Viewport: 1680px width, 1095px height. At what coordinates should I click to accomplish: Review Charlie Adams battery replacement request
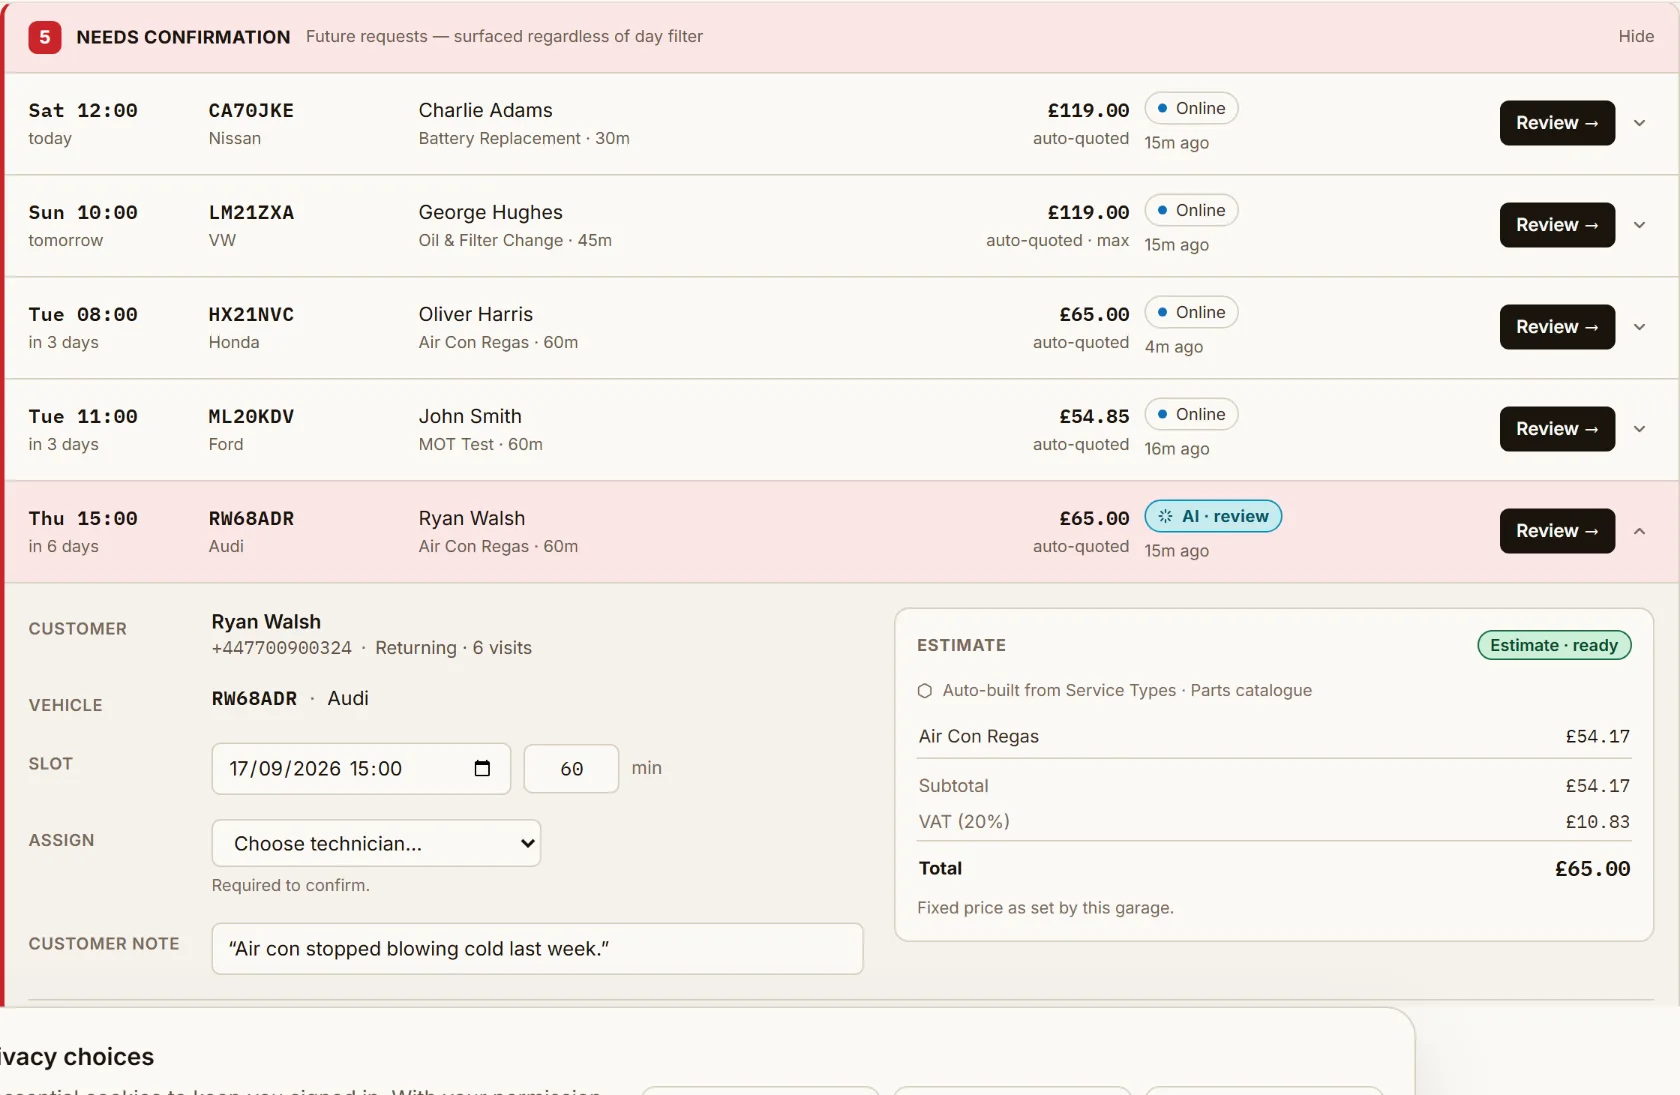[x=1557, y=123]
